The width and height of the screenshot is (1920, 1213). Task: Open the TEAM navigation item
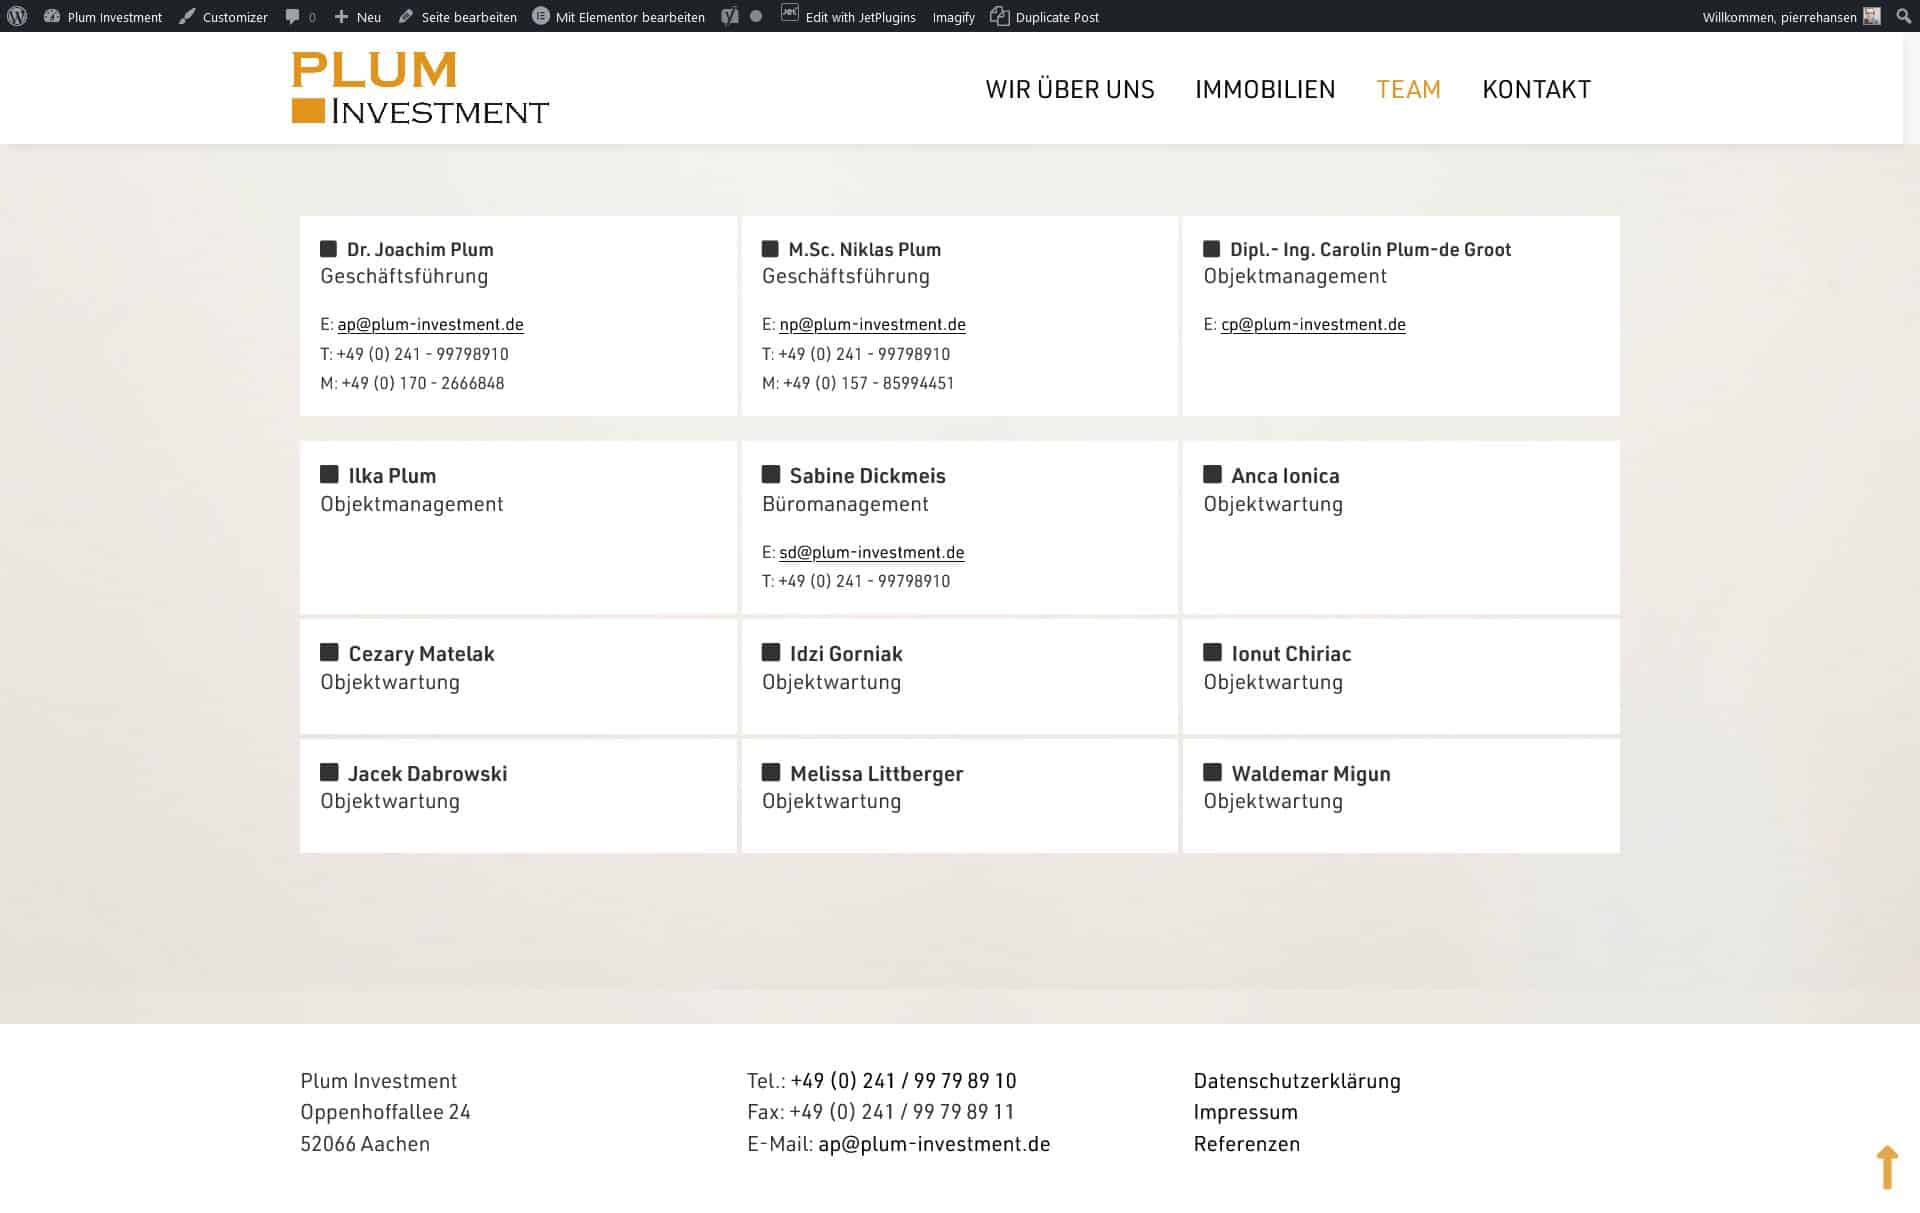click(x=1408, y=89)
